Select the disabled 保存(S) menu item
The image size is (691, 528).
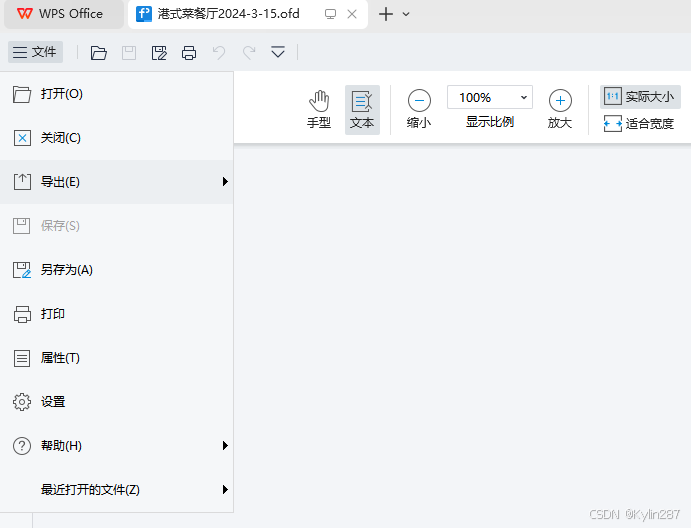point(117,226)
